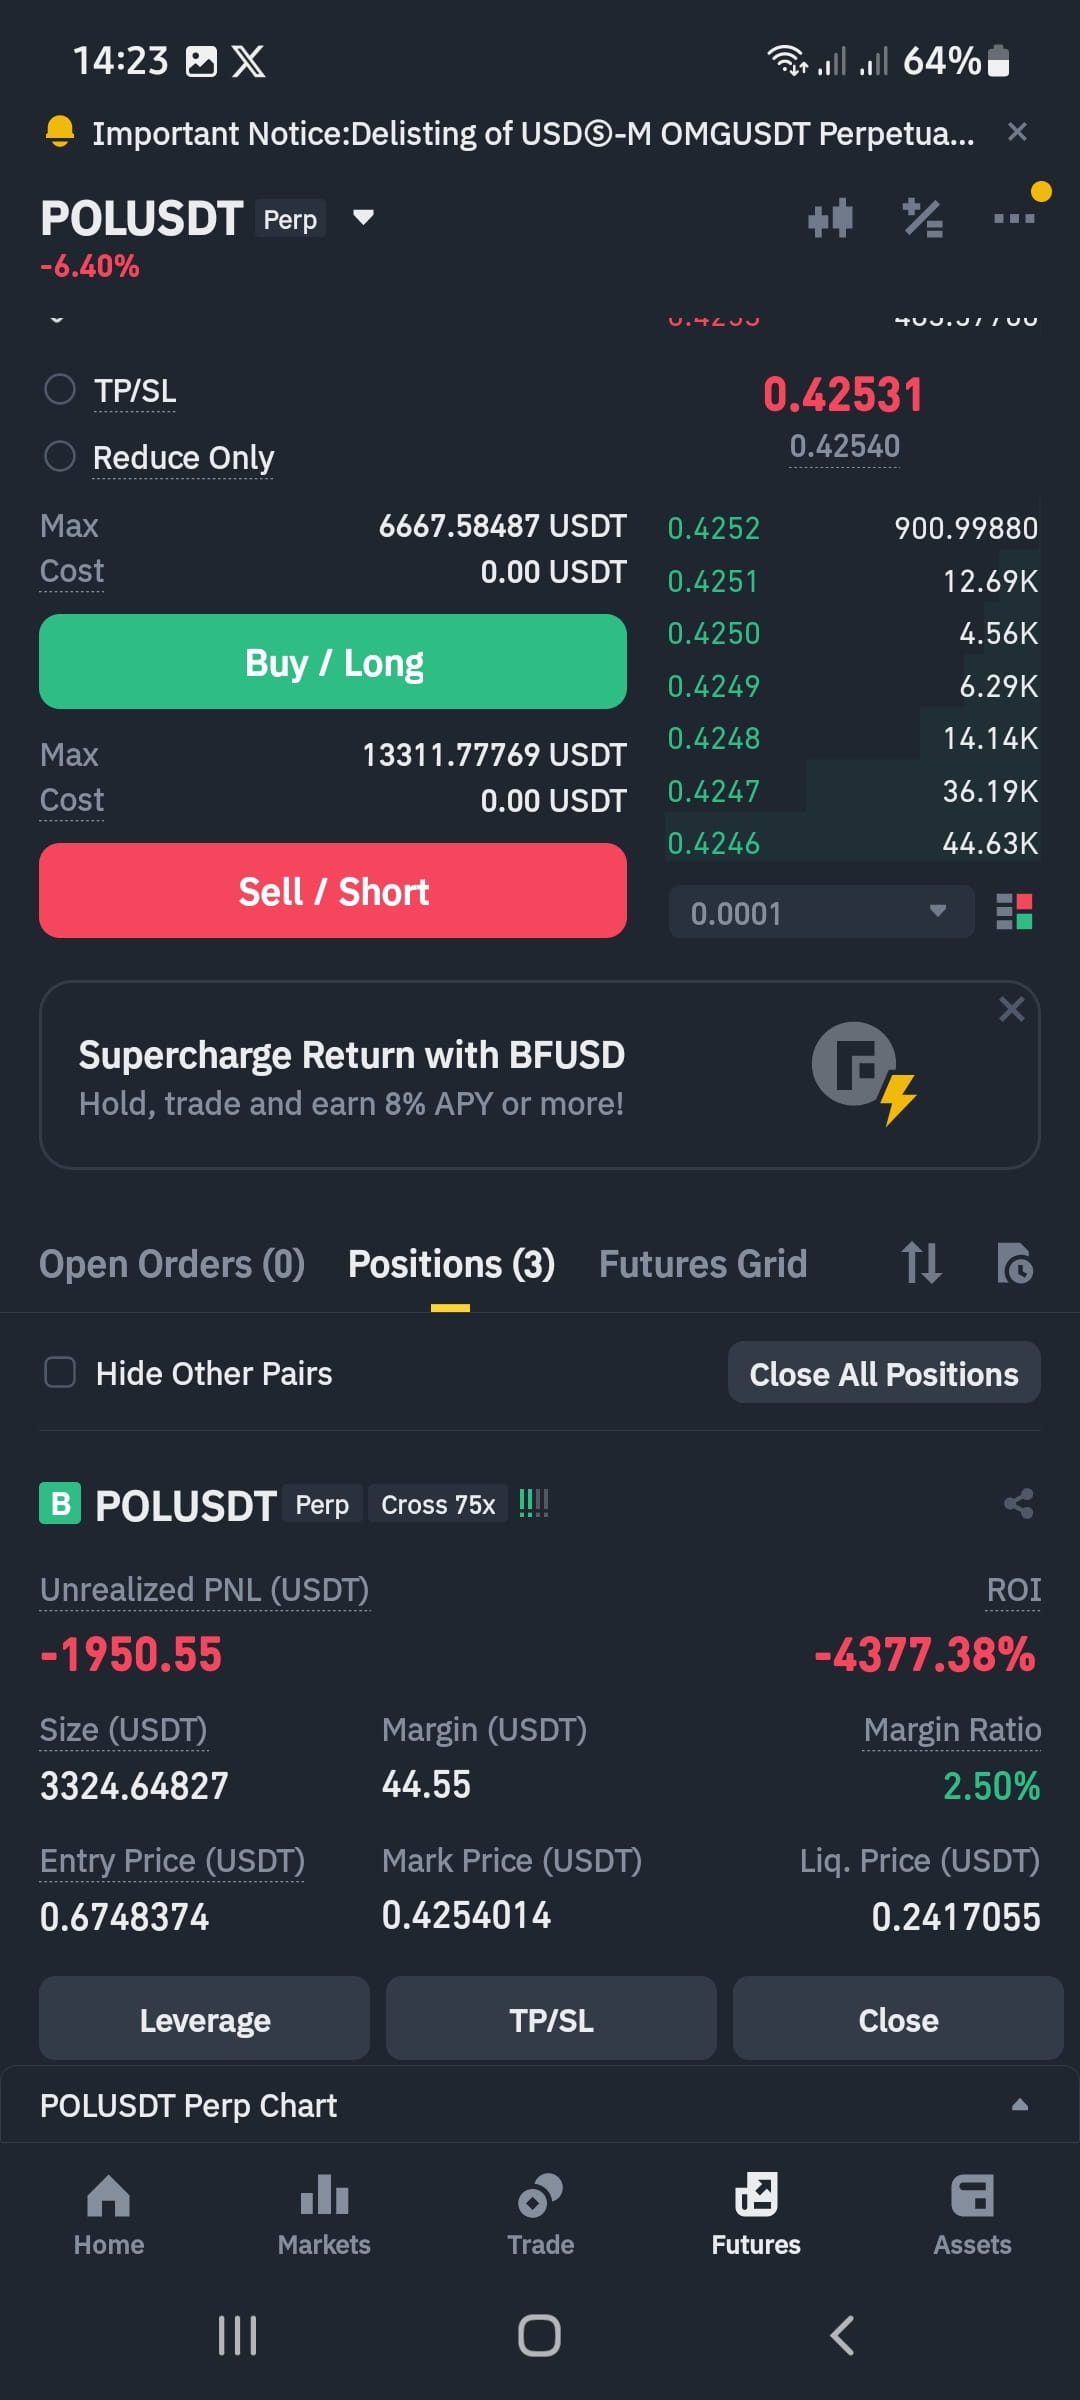Tap the order book layout icon
Image resolution: width=1080 pixels, height=2400 pixels.
1014,912
